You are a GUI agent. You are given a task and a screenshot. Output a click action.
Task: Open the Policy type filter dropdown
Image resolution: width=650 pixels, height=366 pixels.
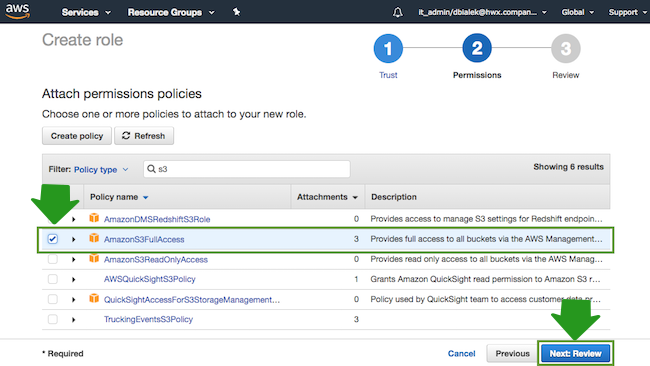[101, 170]
